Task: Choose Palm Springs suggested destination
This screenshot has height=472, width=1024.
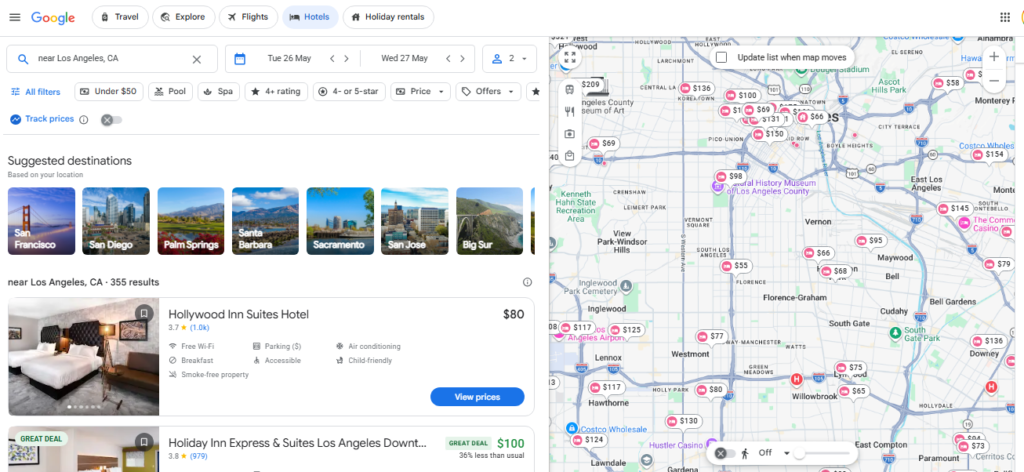Action: [191, 221]
